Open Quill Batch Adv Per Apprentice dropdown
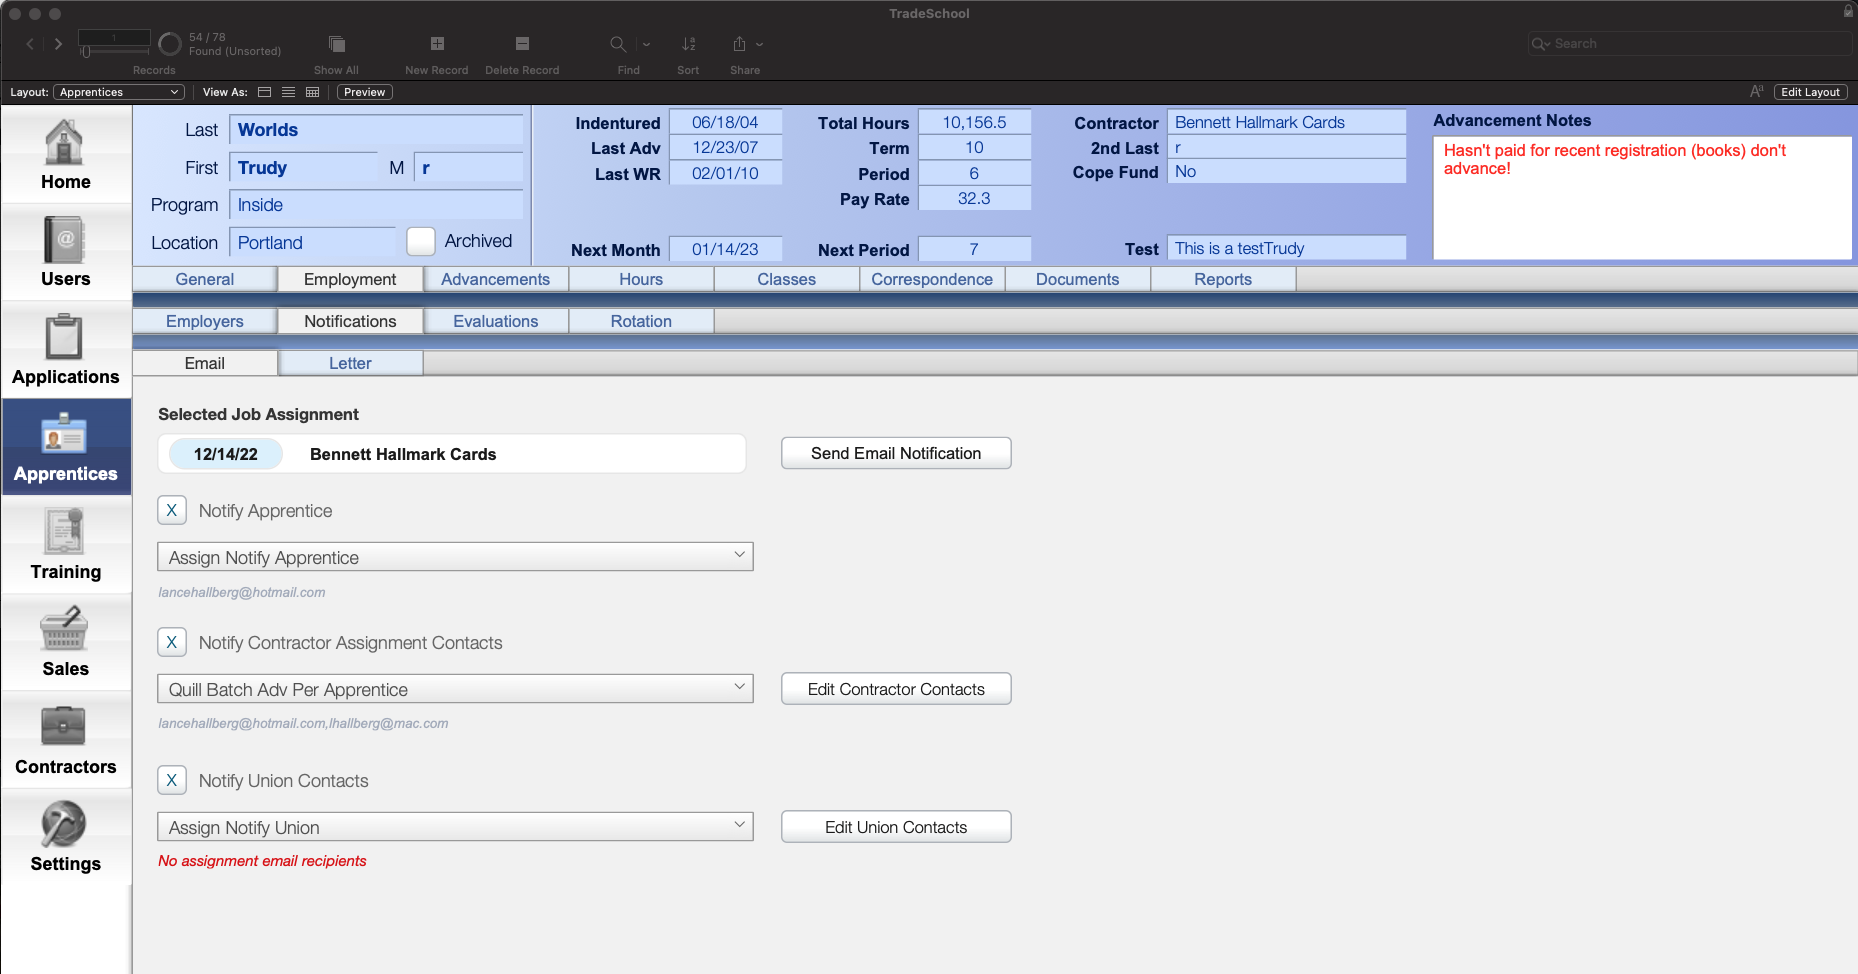Viewport: 1858px width, 974px height. tap(455, 689)
